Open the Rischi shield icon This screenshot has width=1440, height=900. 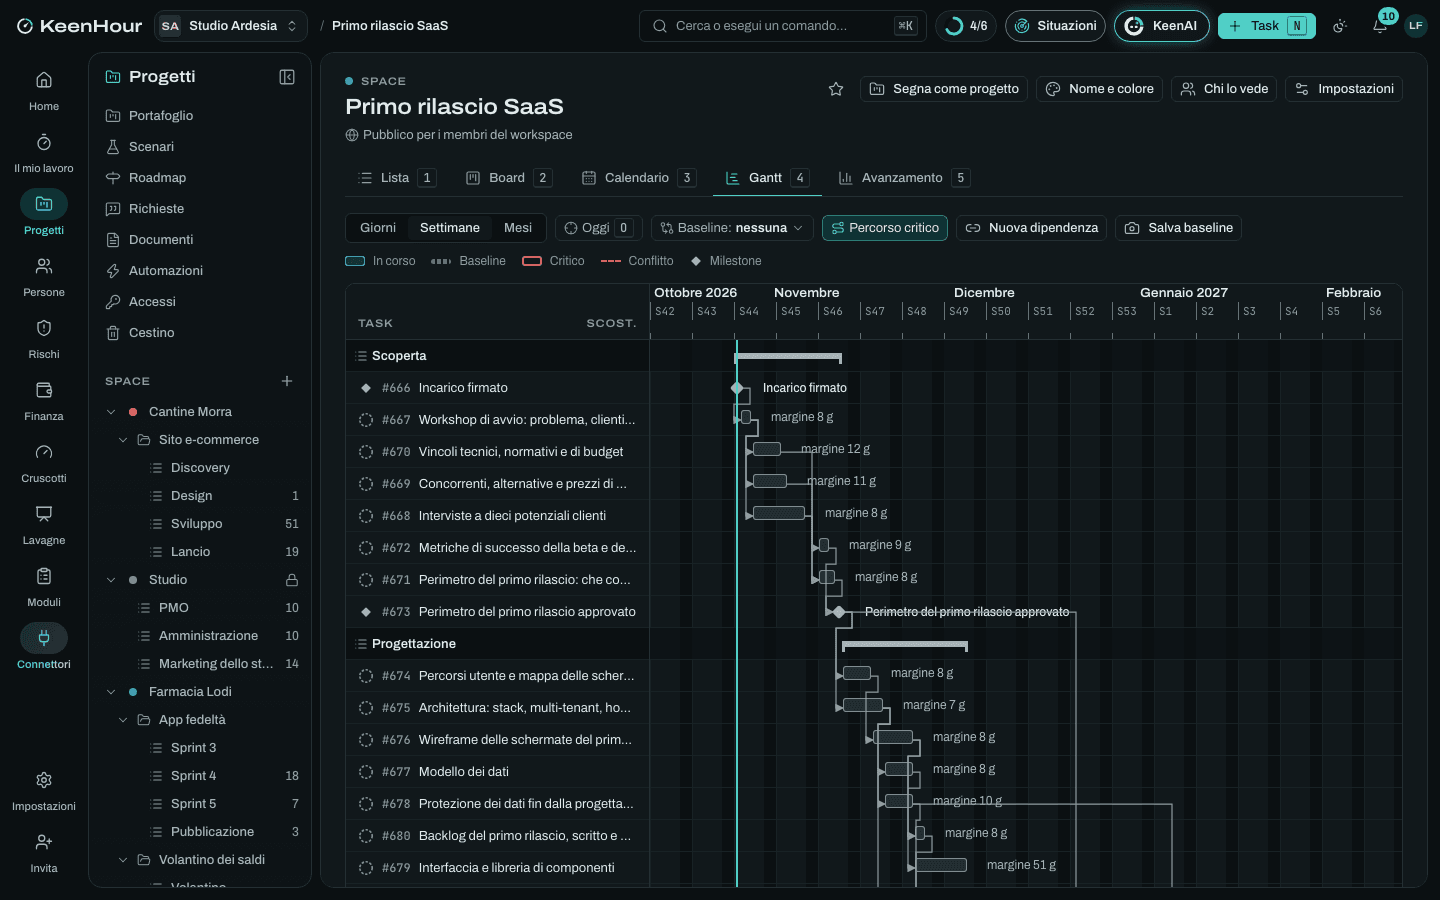(x=44, y=328)
